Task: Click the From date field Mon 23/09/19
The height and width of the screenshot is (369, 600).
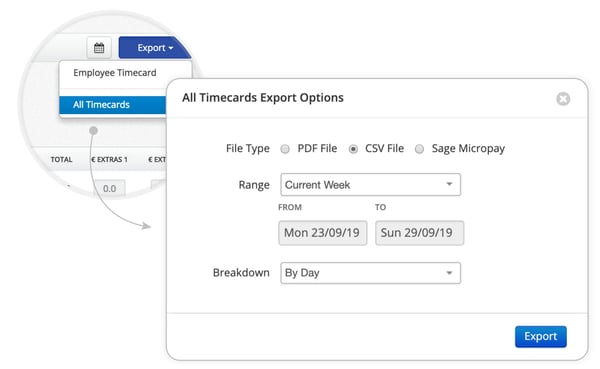Action: pos(323,233)
